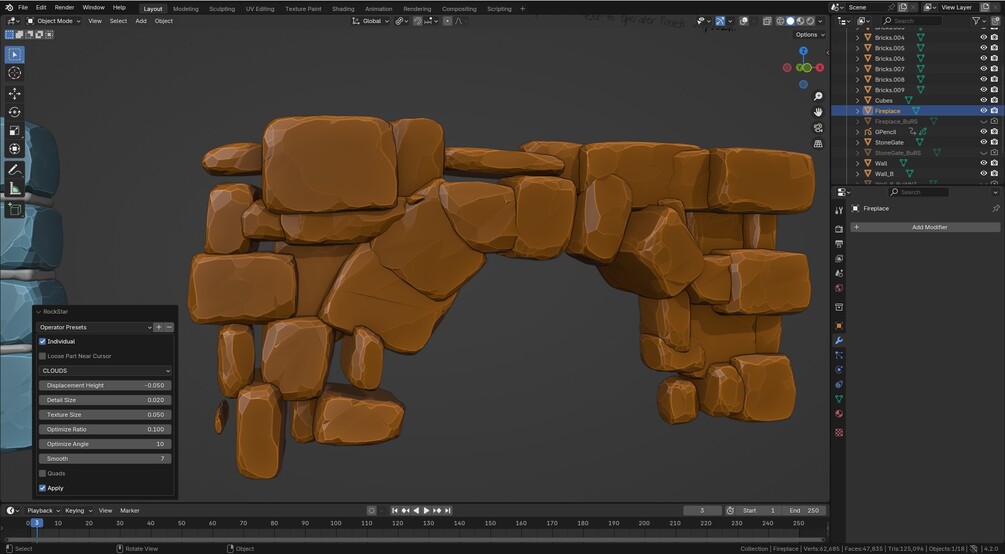Open the Physics properties tab
Screen dimensions: 1005x554
pyautogui.click(x=838, y=369)
